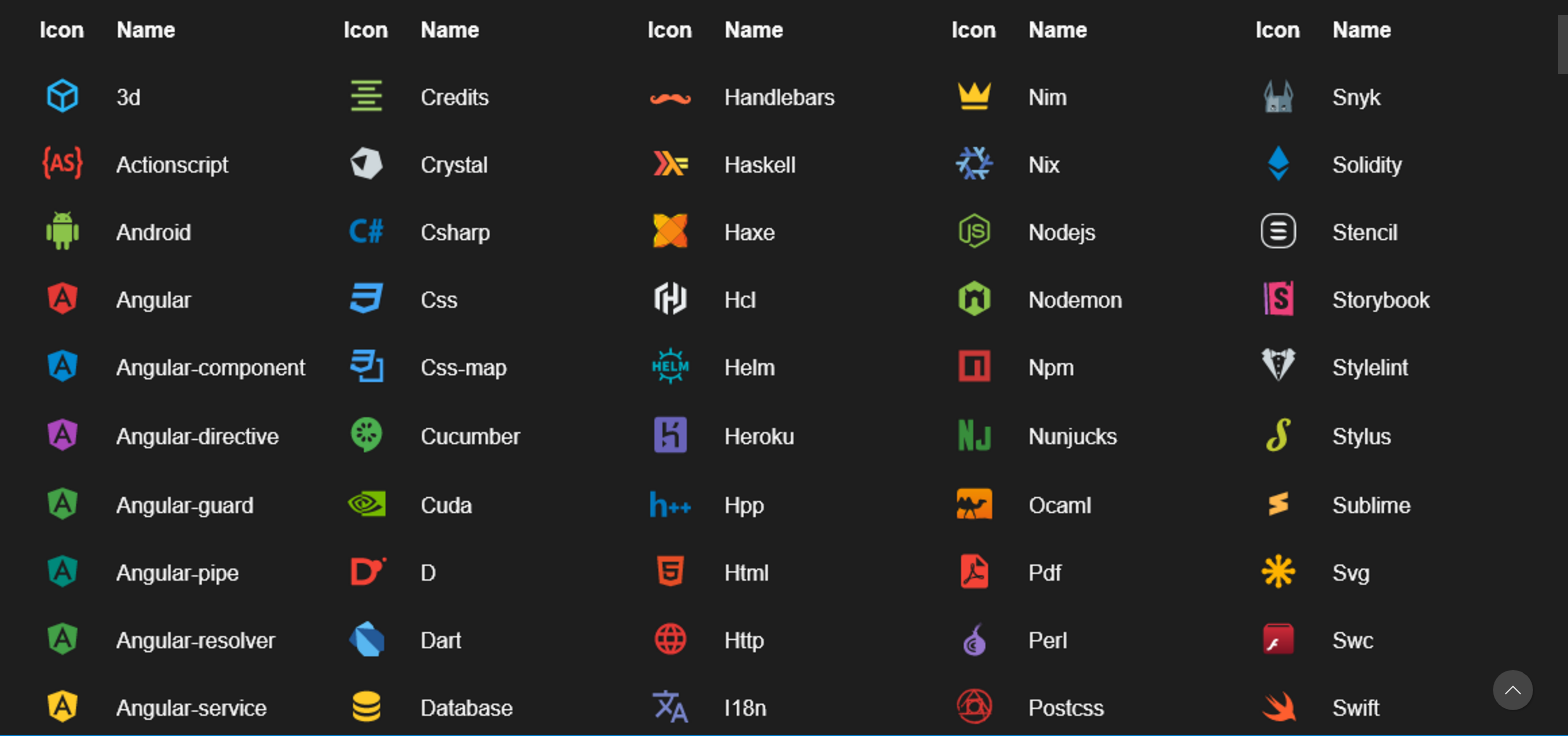This screenshot has height=736, width=1568.
Task: Click the Cuda Nvidia eye icon
Action: click(x=366, y=504)
